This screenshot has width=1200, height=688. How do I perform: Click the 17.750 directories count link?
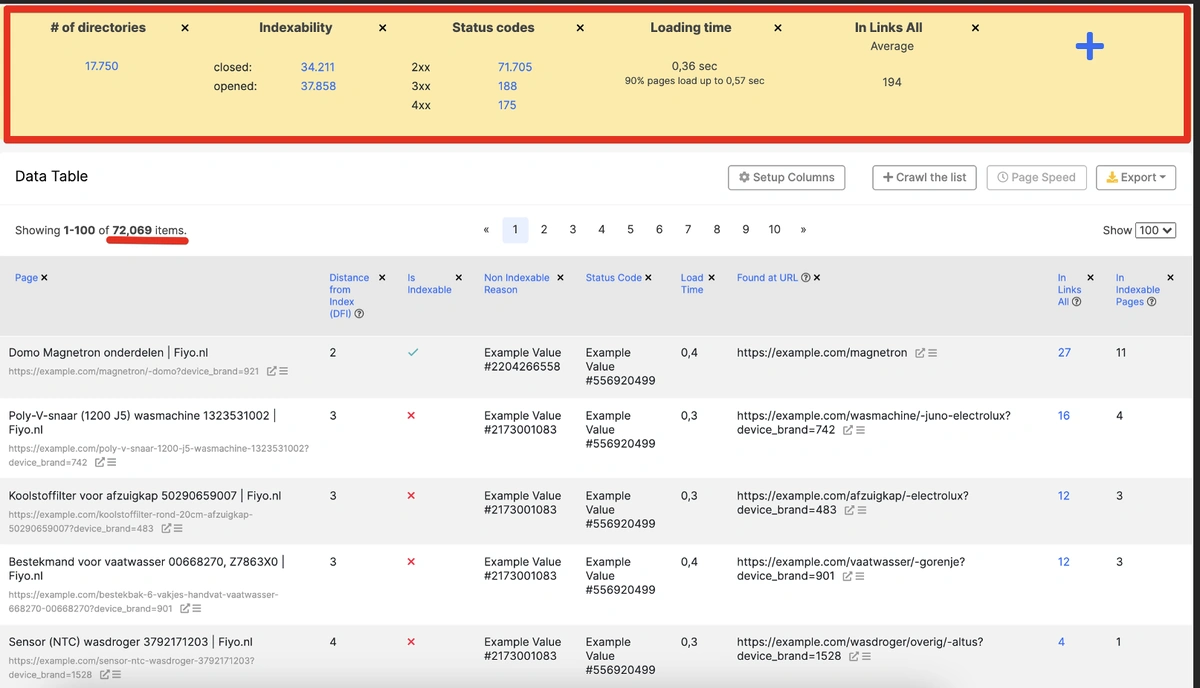[101, 65]
